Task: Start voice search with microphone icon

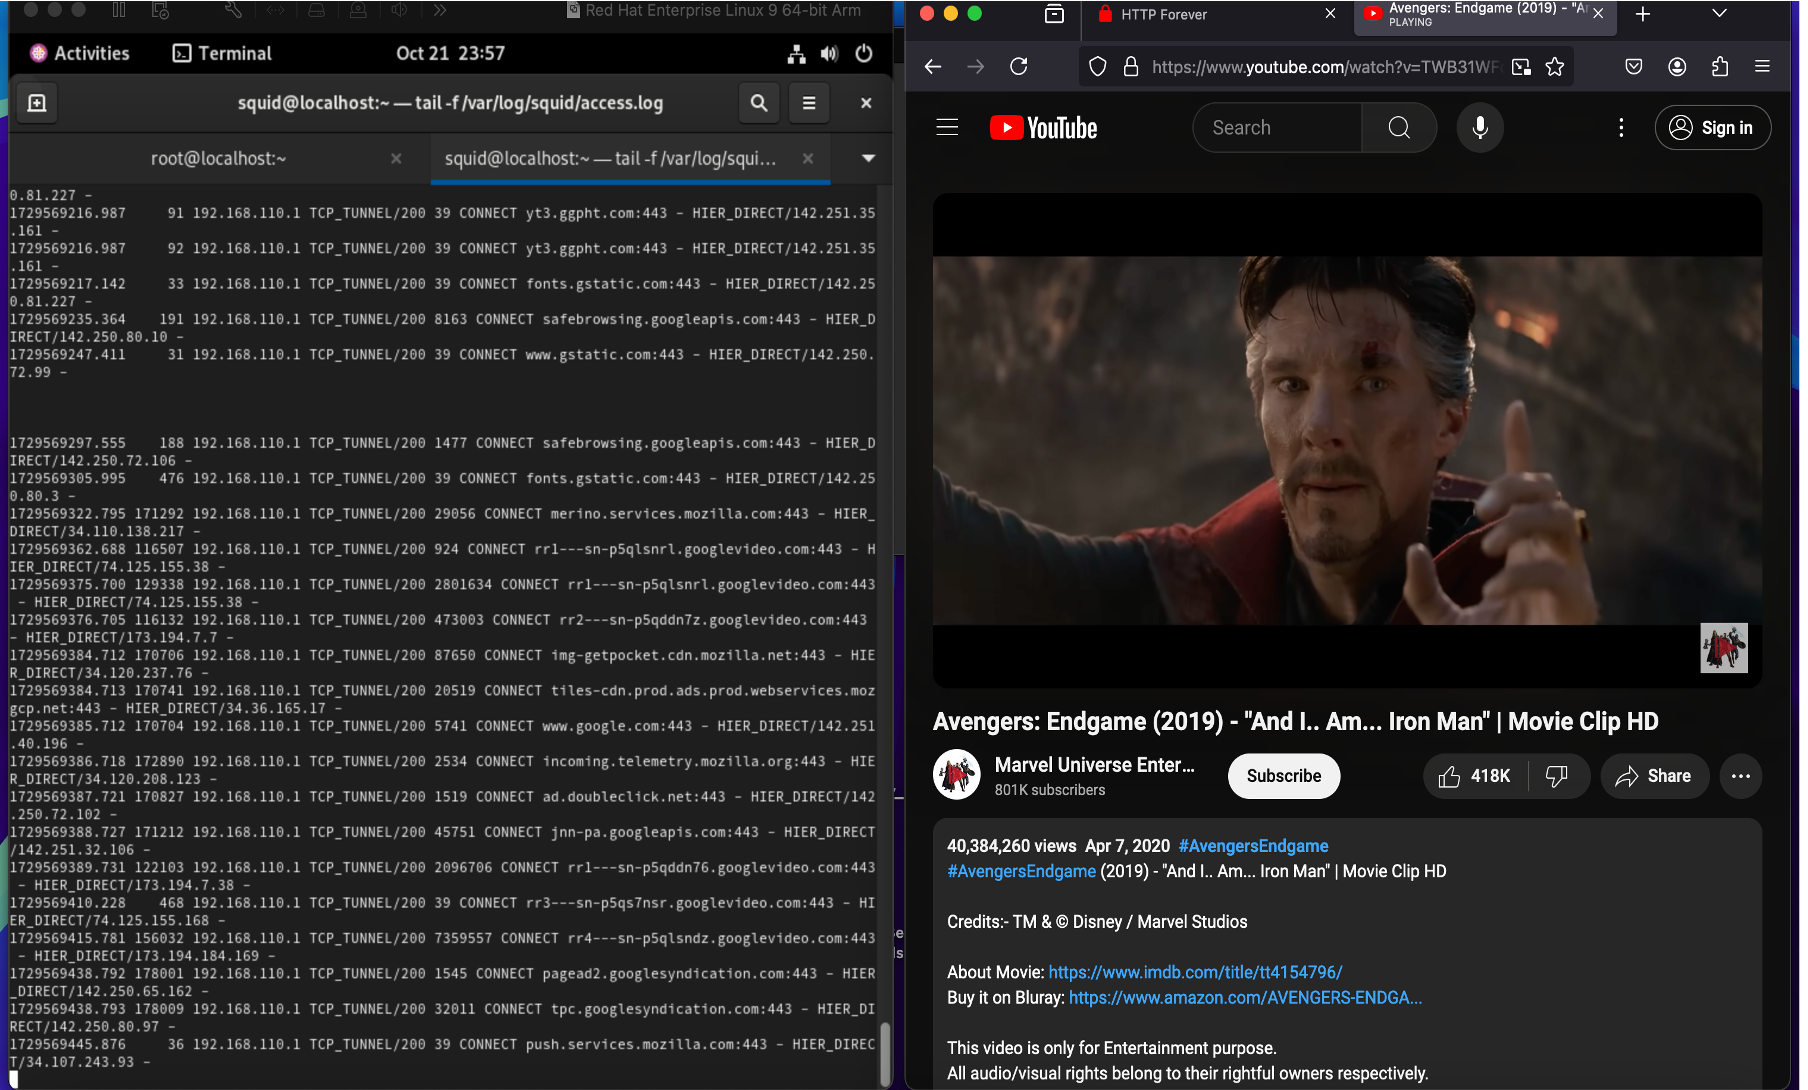Action: pyautogui.click(x=1480, y=128)
